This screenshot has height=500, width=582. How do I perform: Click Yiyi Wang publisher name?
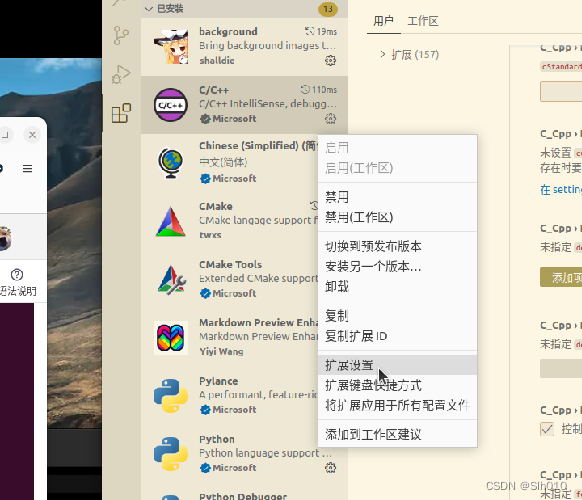(221, 352)
